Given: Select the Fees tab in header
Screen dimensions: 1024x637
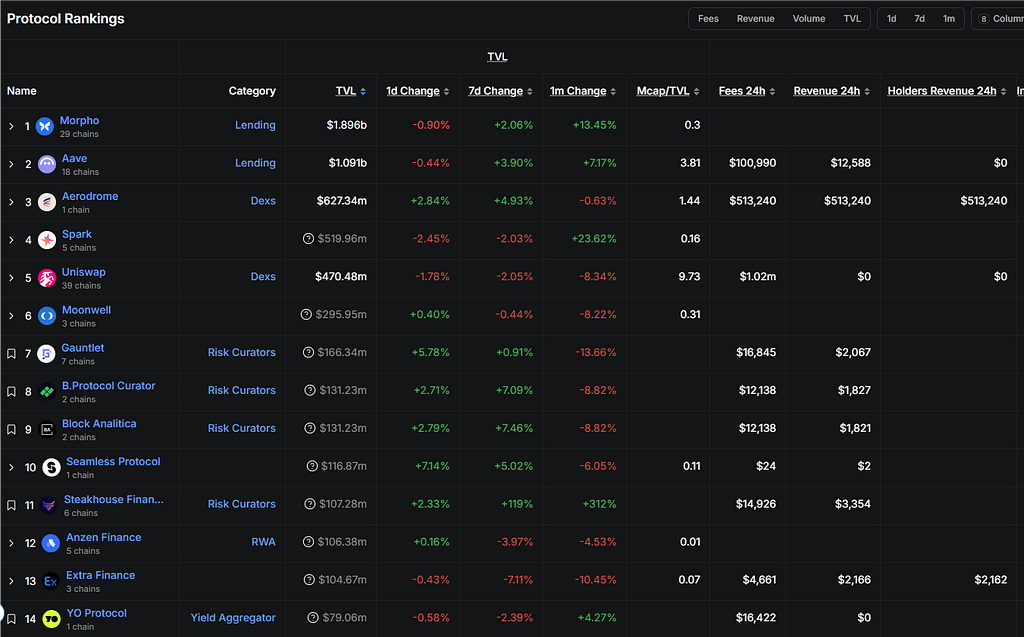Looking at the screenshot, I should point(708,19).
